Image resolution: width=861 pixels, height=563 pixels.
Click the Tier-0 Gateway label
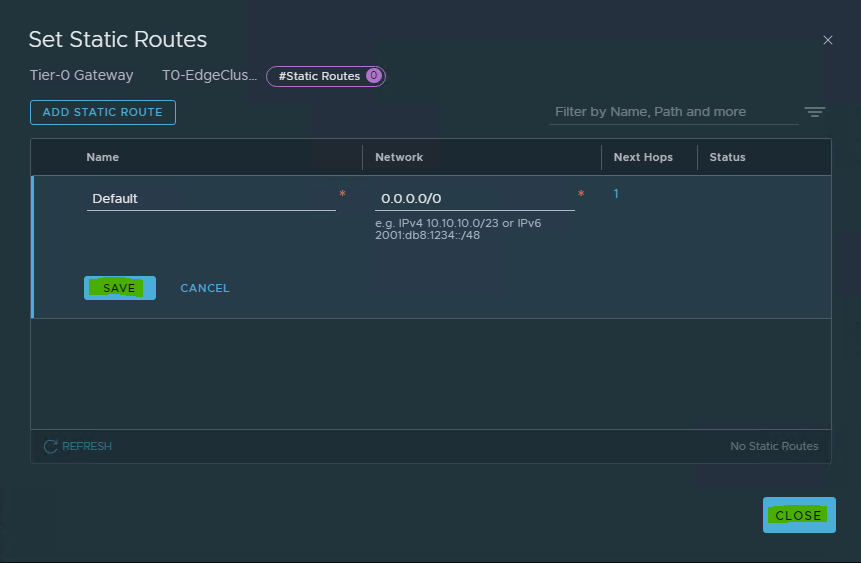(x=81, y=75)
